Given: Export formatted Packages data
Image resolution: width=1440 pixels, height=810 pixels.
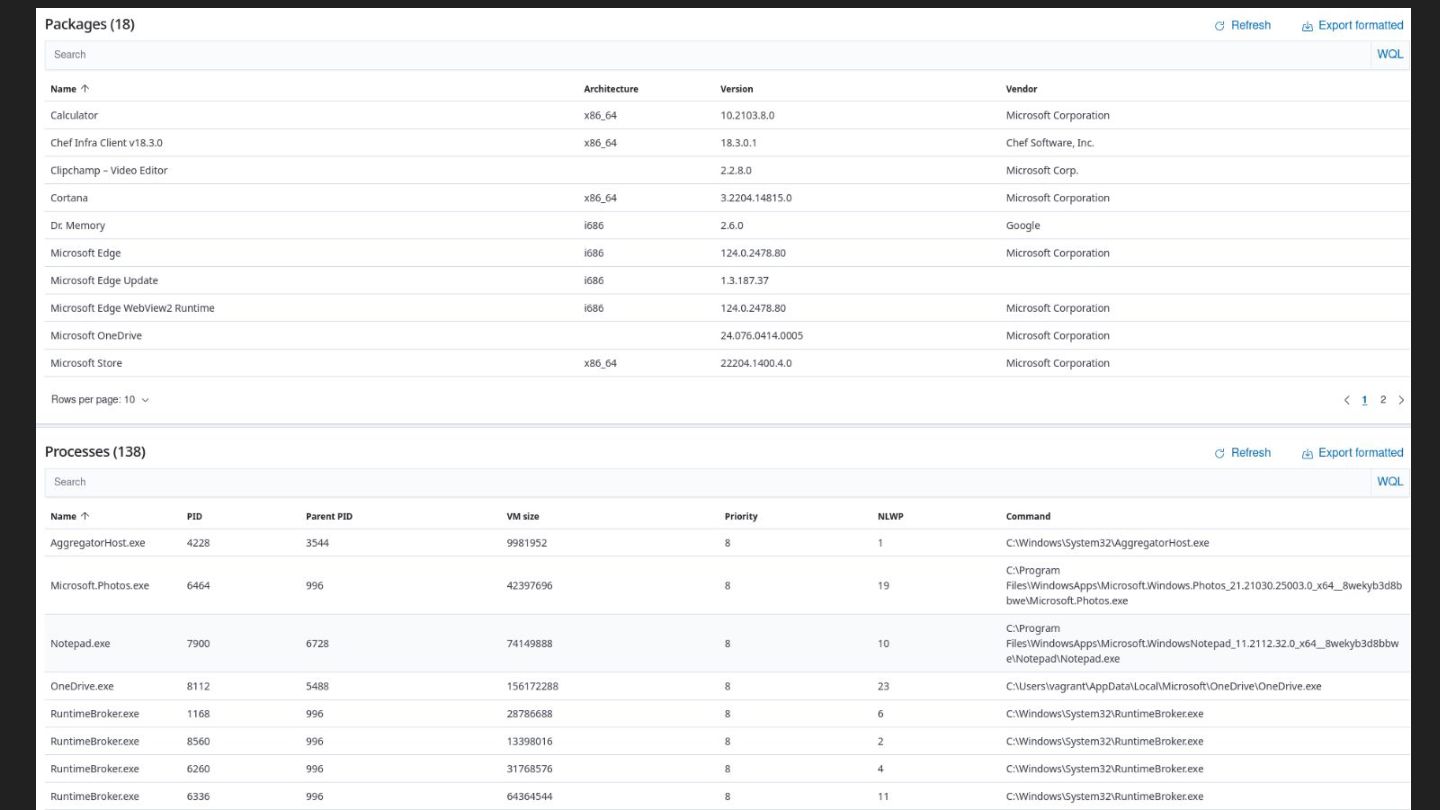Looking at the screenshot, I should [1352, 26].
